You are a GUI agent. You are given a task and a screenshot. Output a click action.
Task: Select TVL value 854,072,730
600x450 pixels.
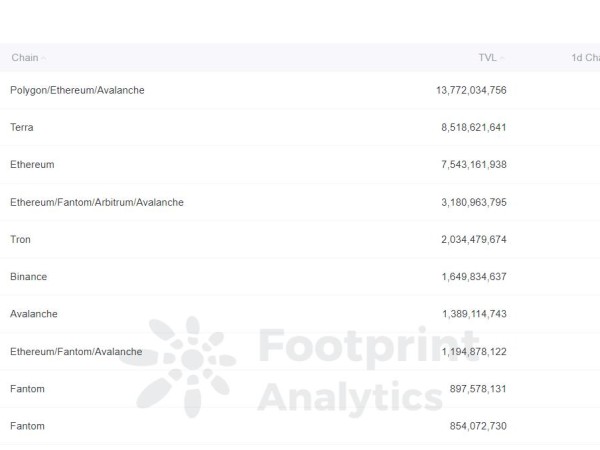pyautogui.click(x=478, y=426)
